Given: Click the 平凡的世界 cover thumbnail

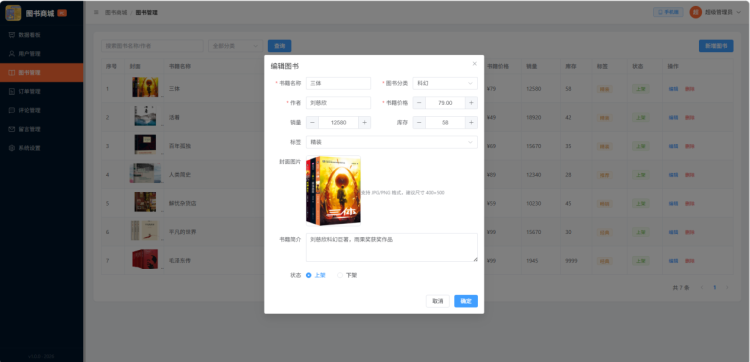Looking at the screenshot, I should tap(145, 231).
